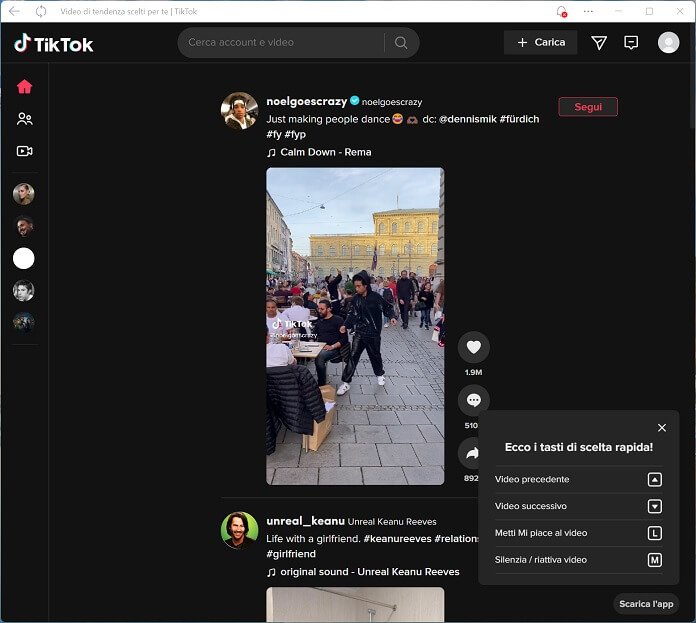Click the blocked notifications bell icon in title bar

pos(562,12)
